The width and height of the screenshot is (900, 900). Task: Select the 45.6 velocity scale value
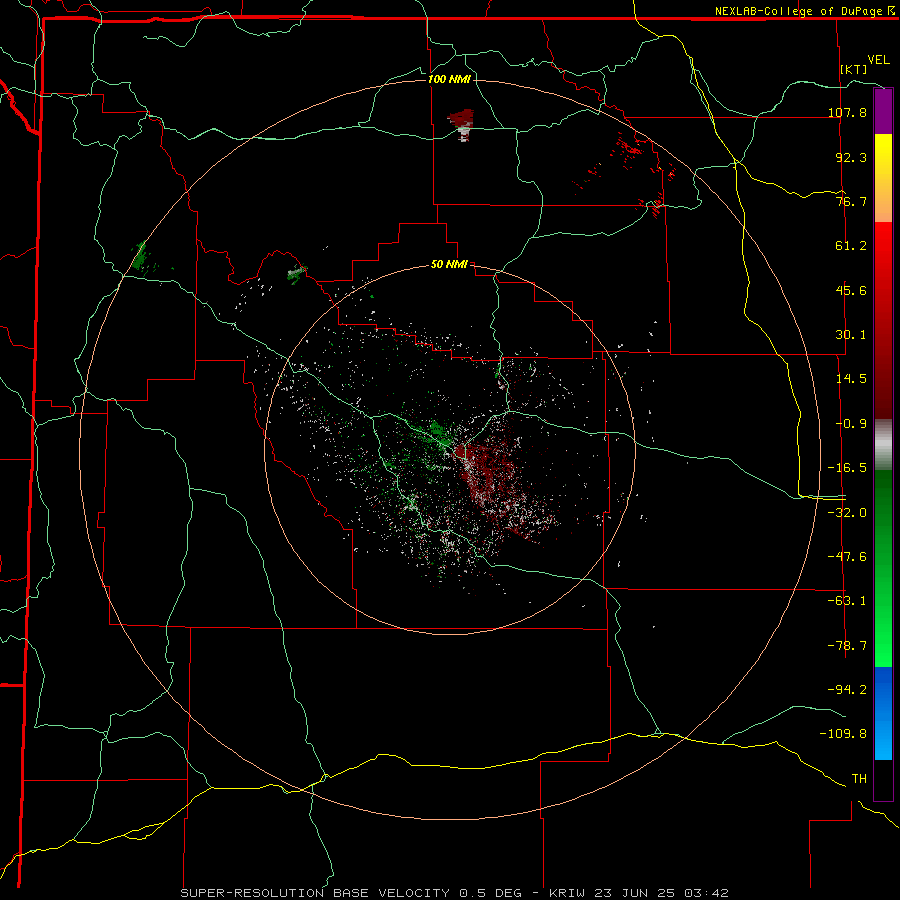click(x=851, y=290)
